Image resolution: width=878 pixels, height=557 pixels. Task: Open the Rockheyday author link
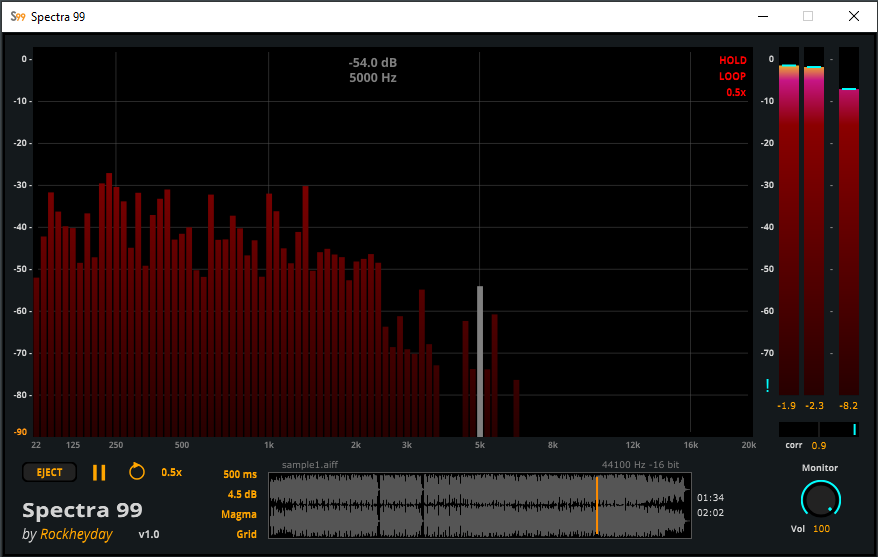click(76, 534)
